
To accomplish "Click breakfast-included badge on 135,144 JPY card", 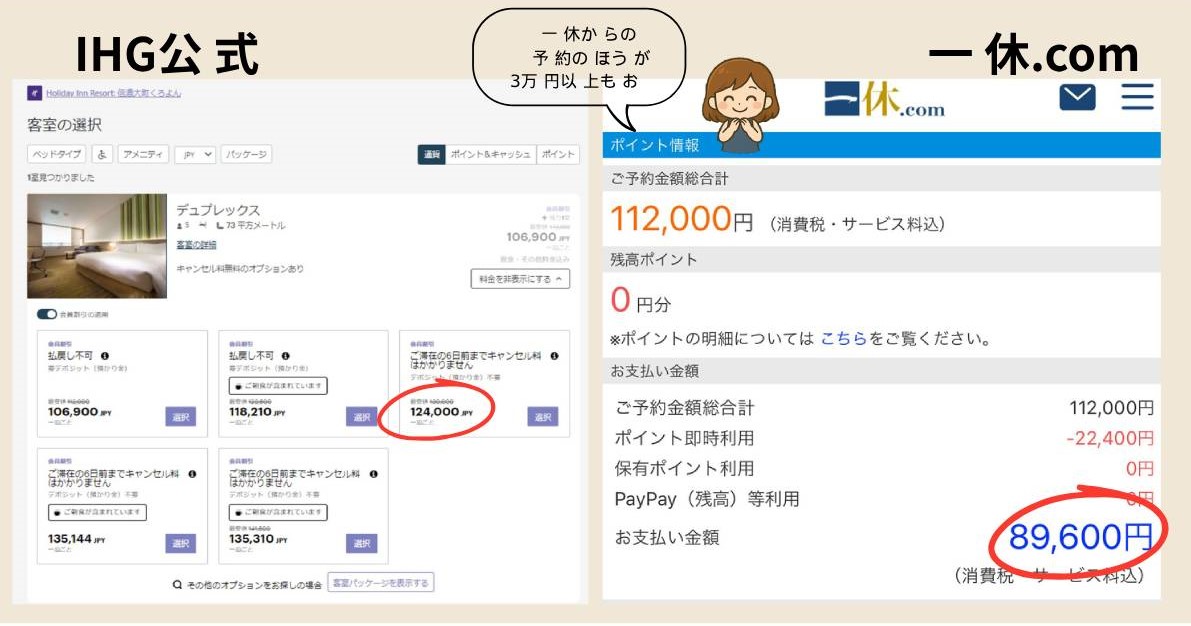I will [x=97, y=512].
